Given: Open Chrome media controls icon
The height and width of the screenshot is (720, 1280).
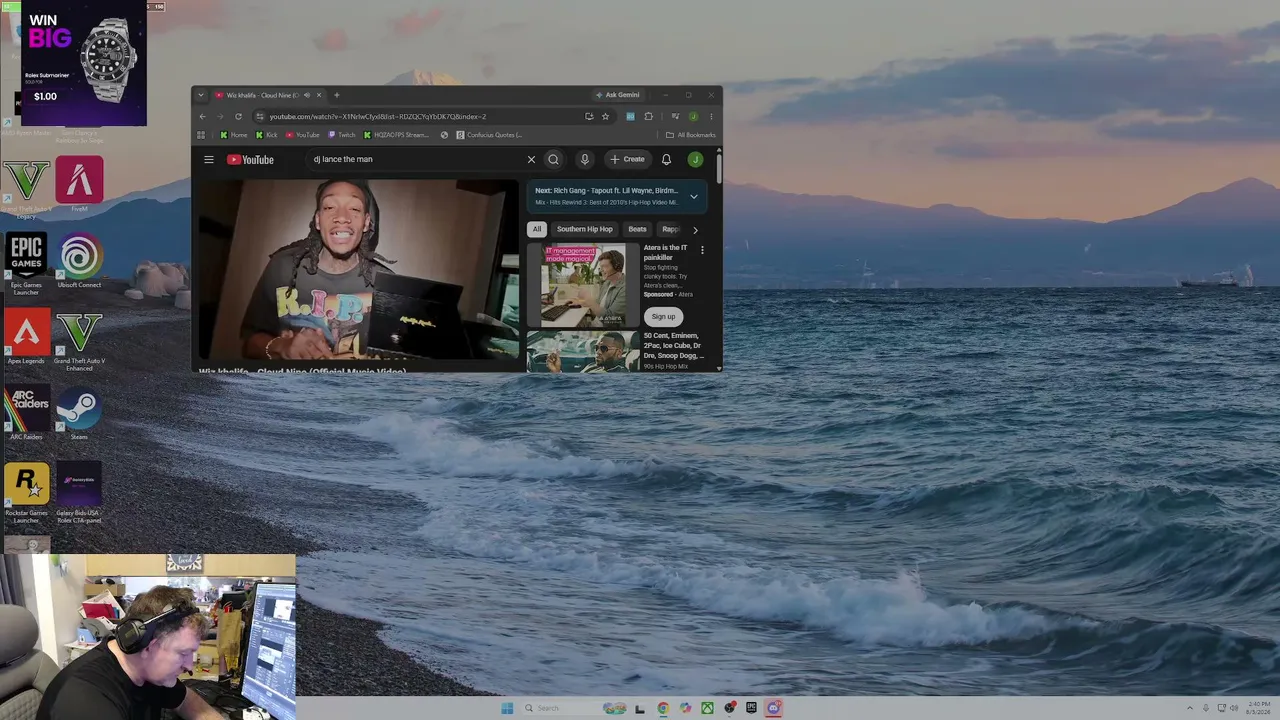Looking at the screenshot, I should click(x=675, y=116).
